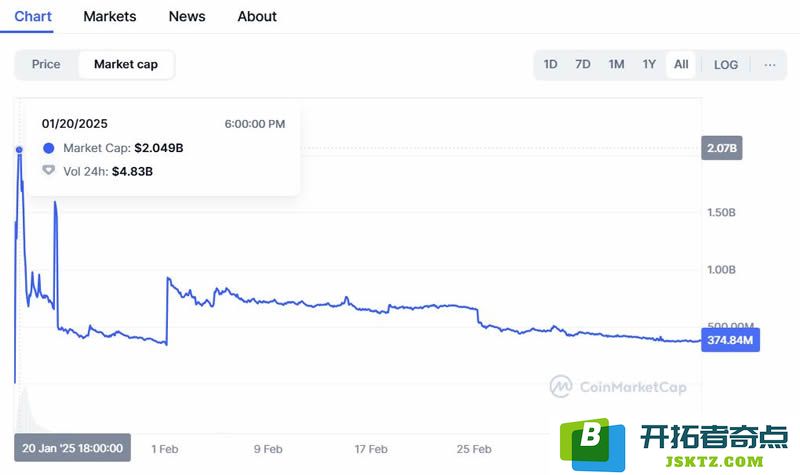Switch to the Markets tab
The image size is (800, 475).
[x=110, y=16]
